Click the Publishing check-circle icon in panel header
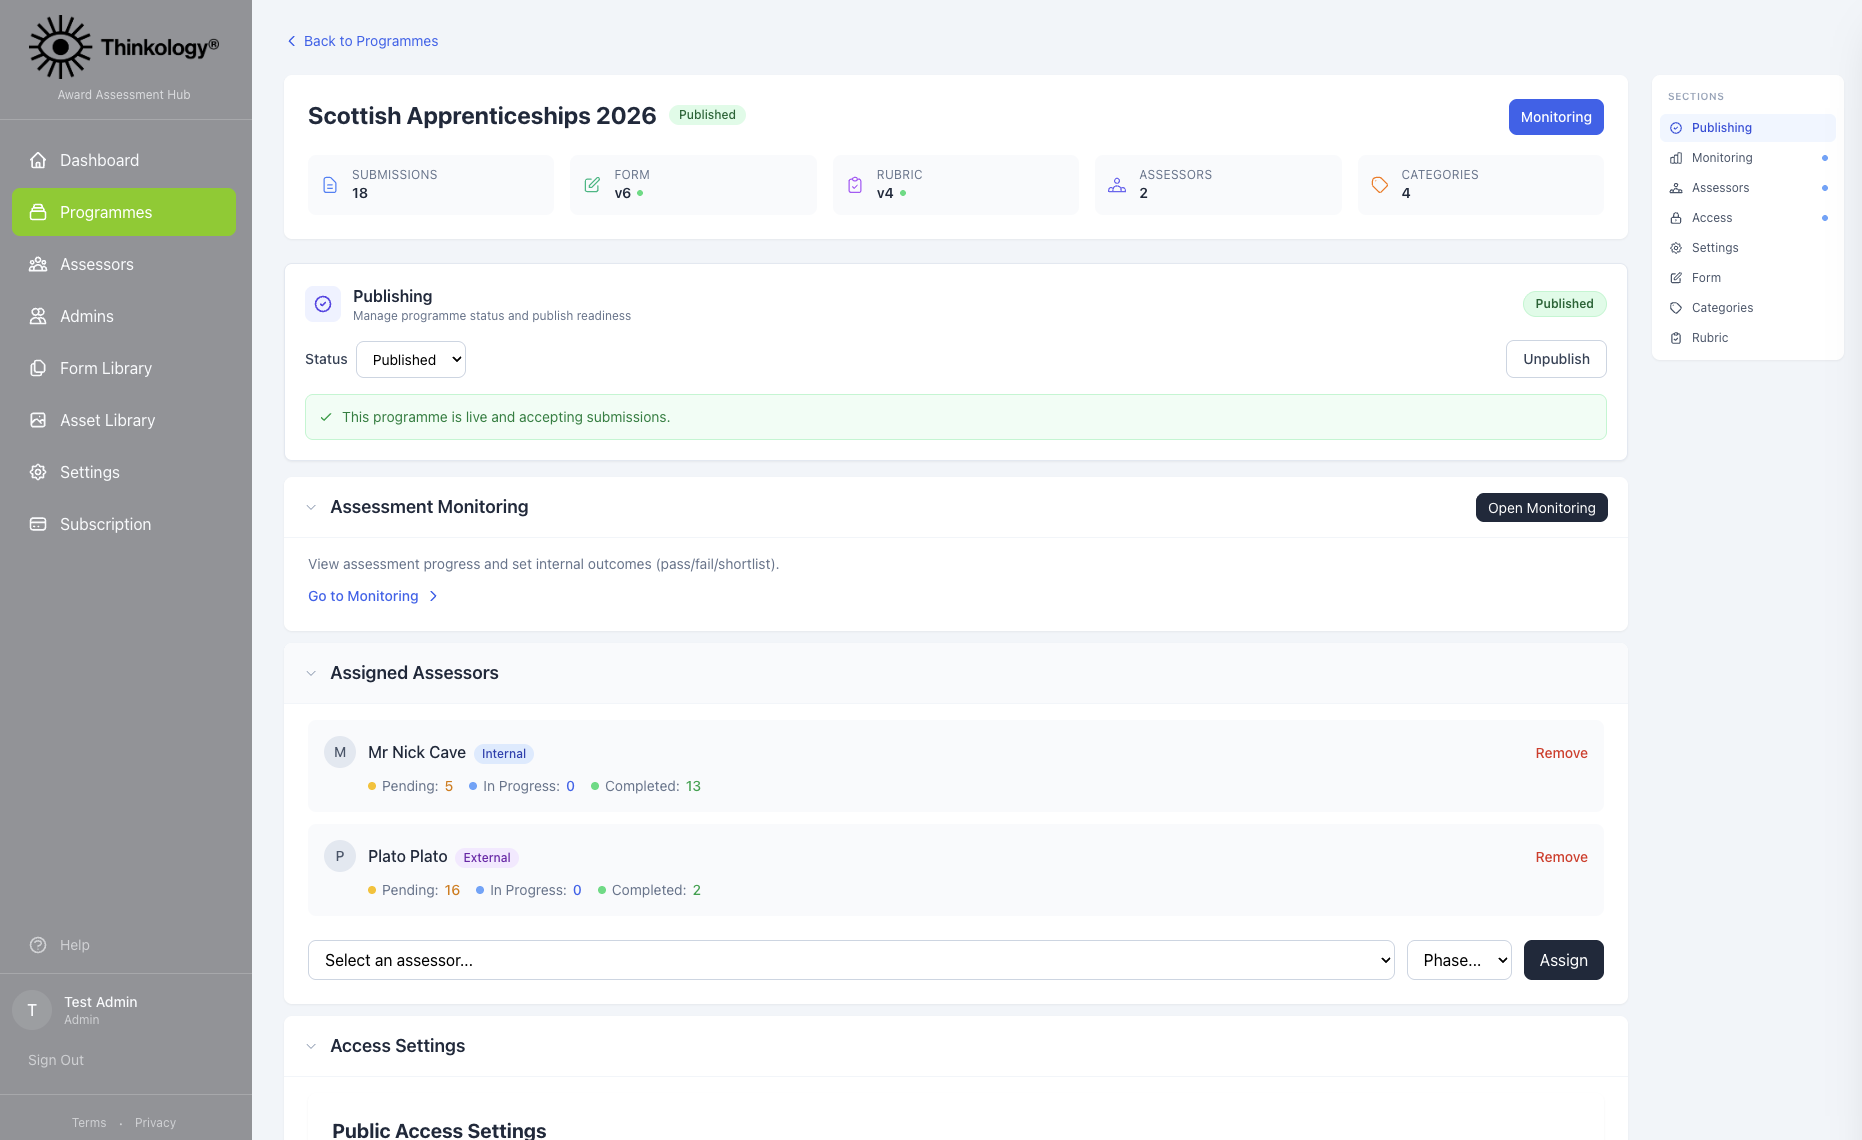 tap(323, 304)
